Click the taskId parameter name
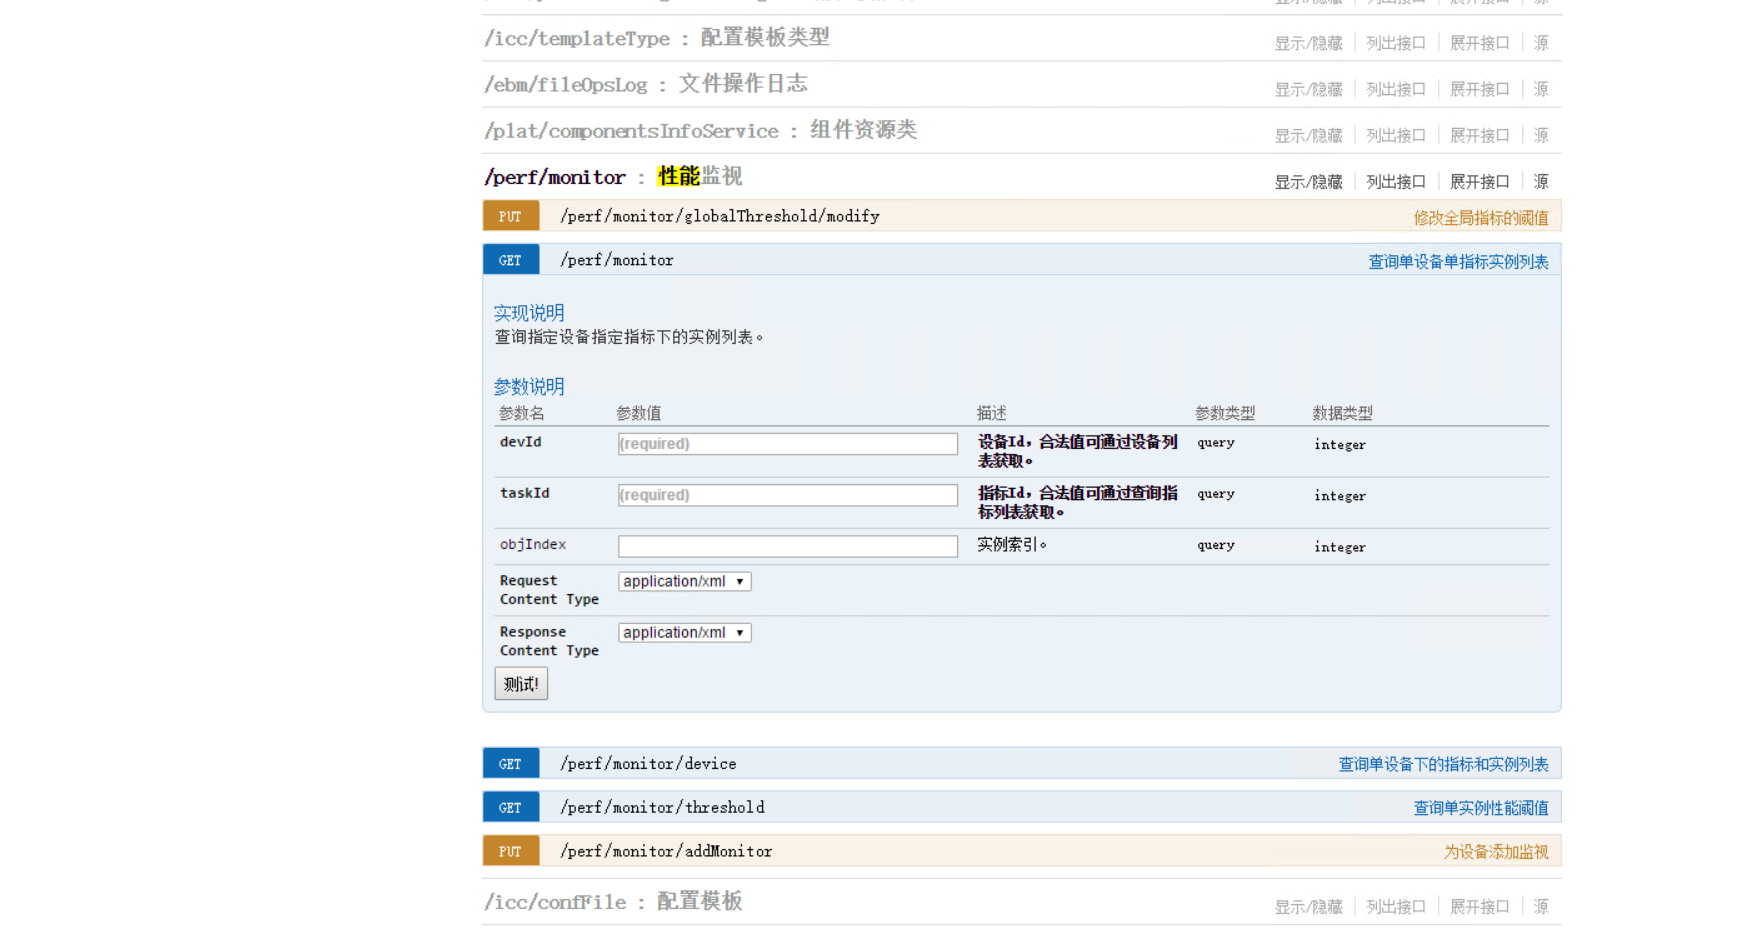 pos(525,493)
